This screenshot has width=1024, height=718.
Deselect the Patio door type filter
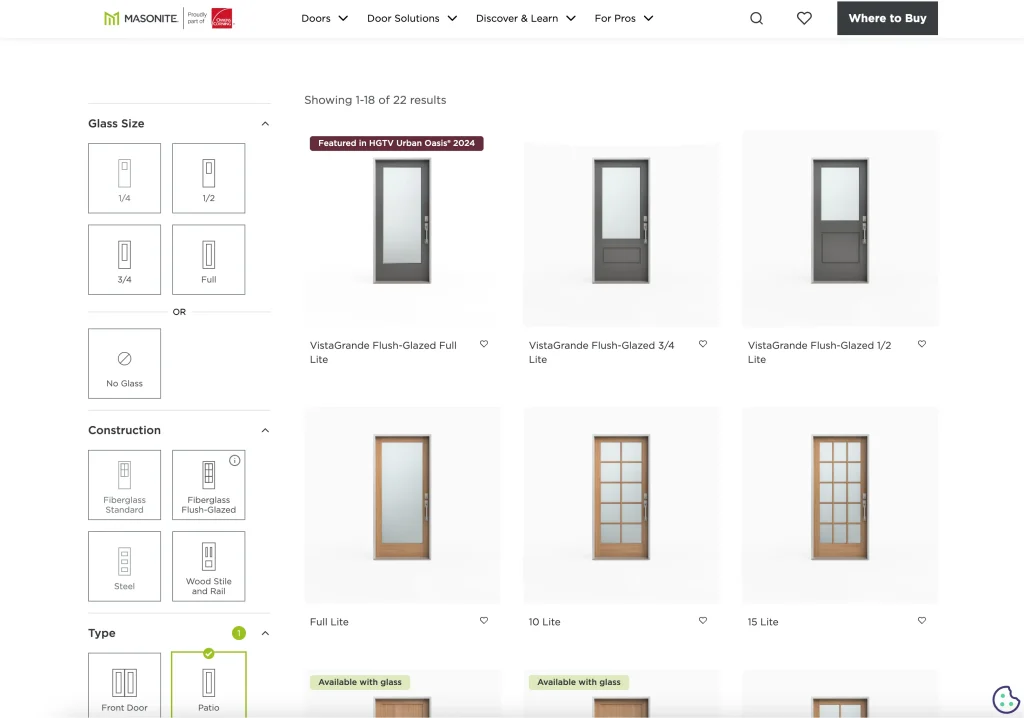pos(208,684)
